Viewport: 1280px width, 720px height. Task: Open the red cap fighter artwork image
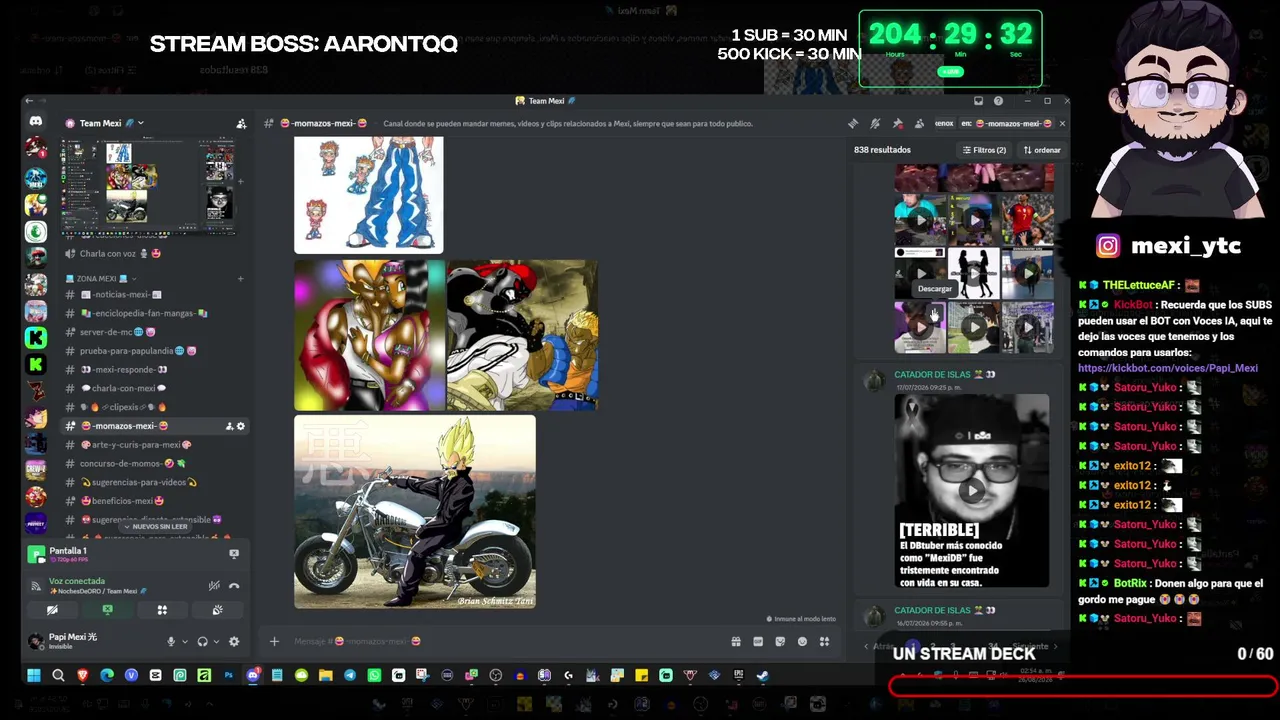point(522,335)
